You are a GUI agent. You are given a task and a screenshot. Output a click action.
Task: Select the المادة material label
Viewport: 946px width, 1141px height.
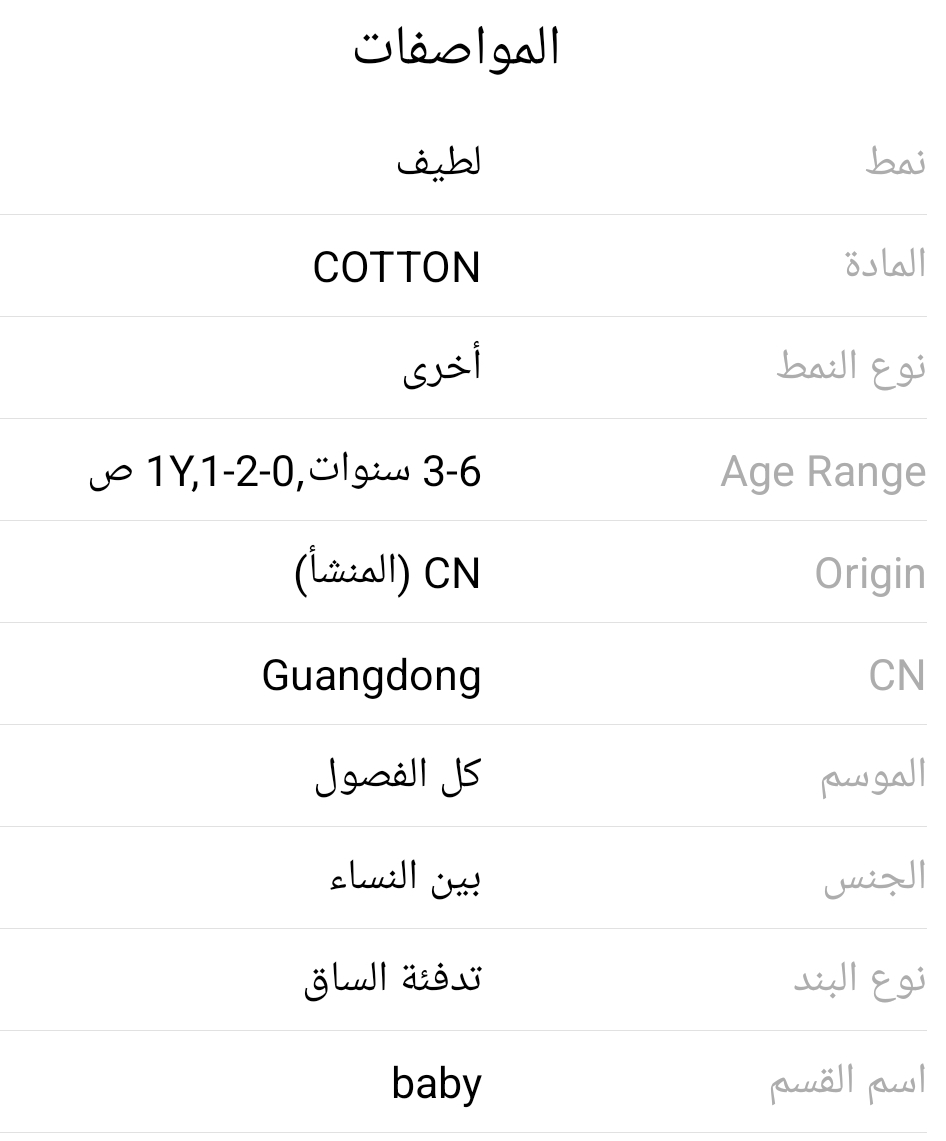tap(886, 263)
